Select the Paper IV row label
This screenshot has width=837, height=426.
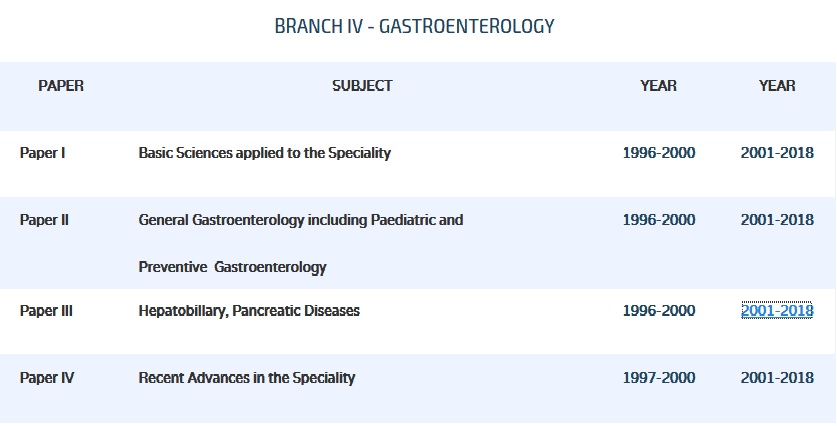(x=47, y=378)
